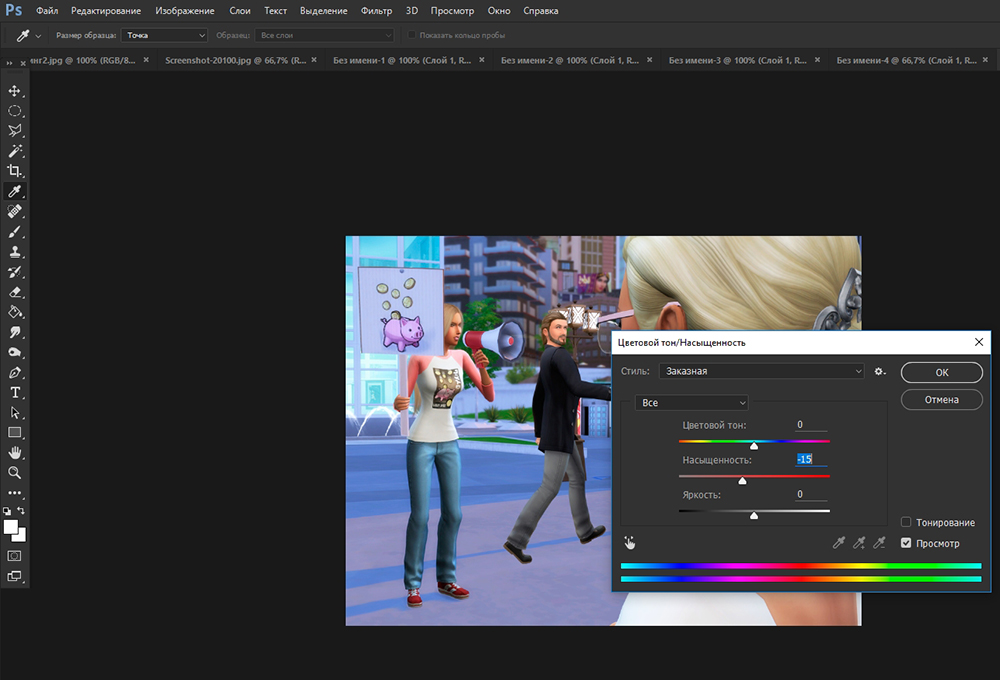This screenshot has height=680, width=1000.
Task: Select the Move tool
Action: [x=15, y=91]
